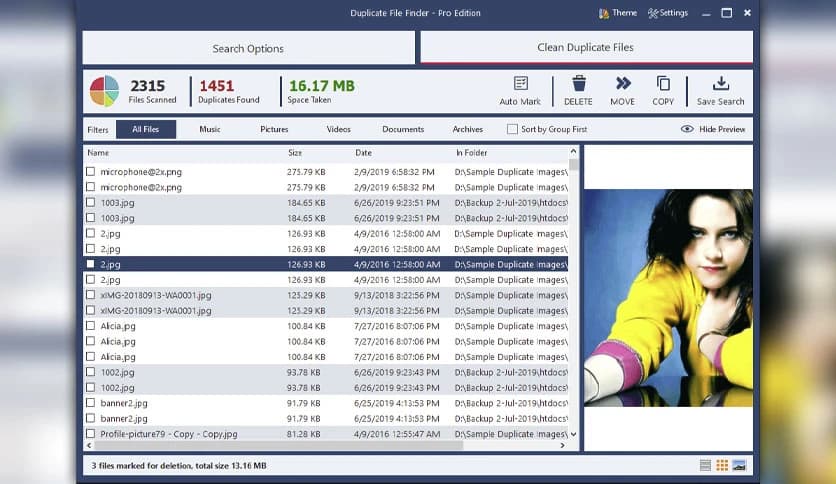The width and height of the screenshot is (836, 484).
Task: Tick the second 1002.jpg checkbox
Action: (91, 388)
